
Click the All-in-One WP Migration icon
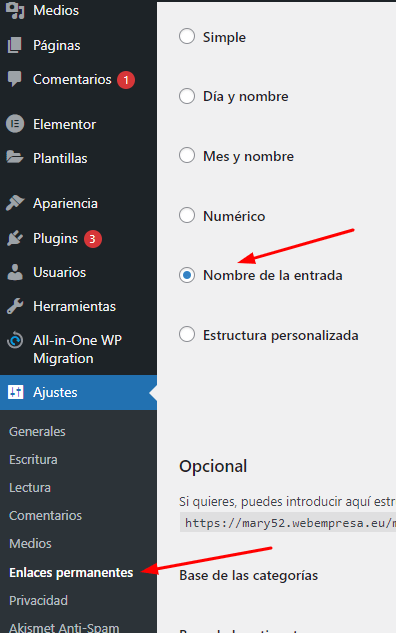pos(15,340)
